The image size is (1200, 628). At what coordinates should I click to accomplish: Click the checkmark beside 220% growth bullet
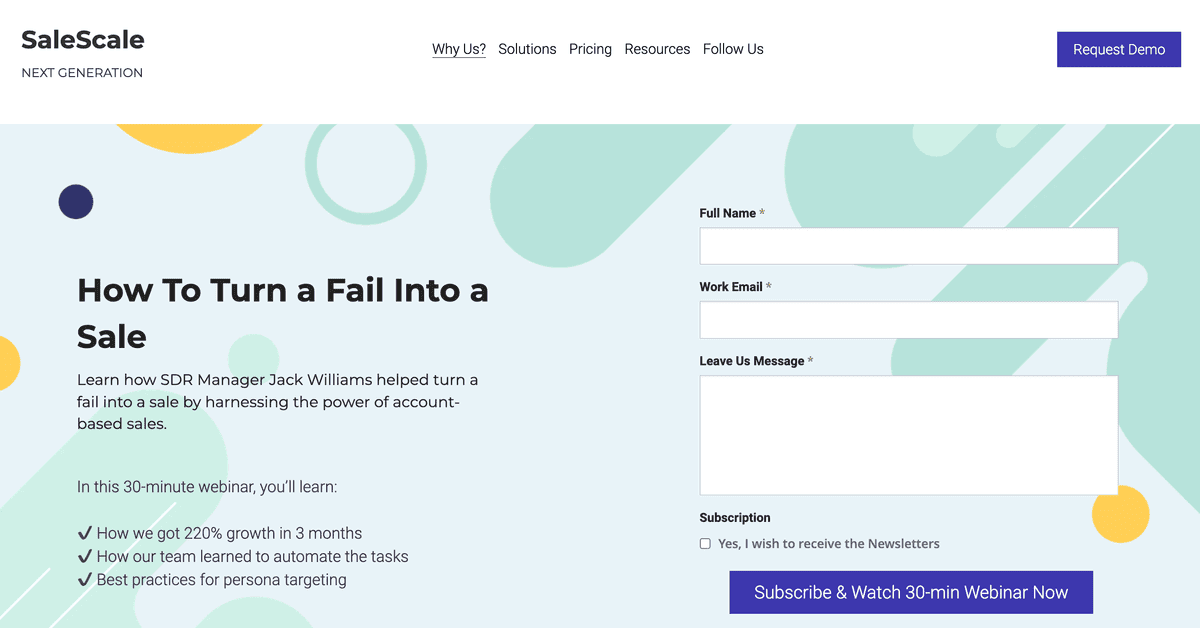click(x=85, y=533)
